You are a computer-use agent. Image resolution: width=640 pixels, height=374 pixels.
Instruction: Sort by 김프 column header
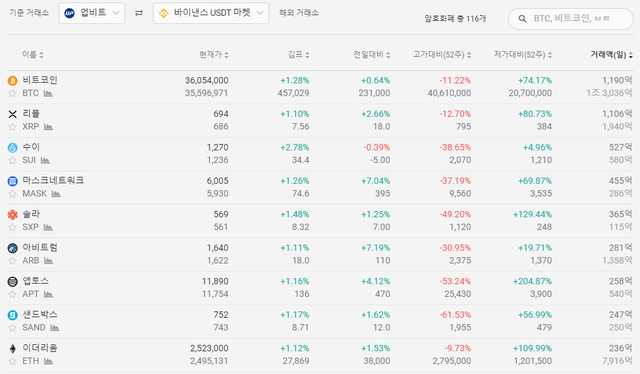coord(299,55)
